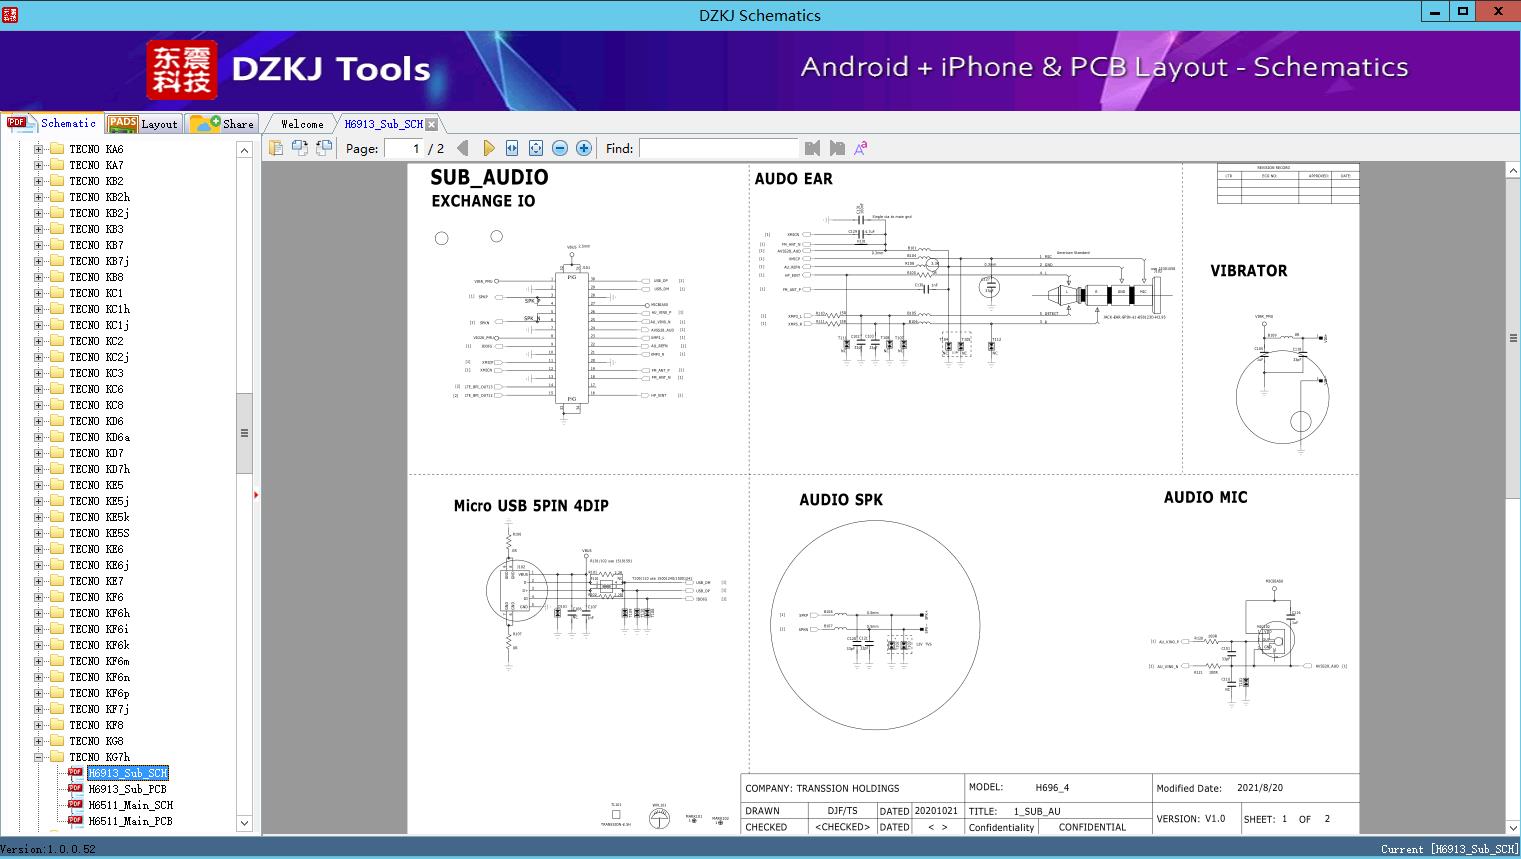
Task: Open H6511_Main_PCB file in tree
Action: click(x=130, y=821)
